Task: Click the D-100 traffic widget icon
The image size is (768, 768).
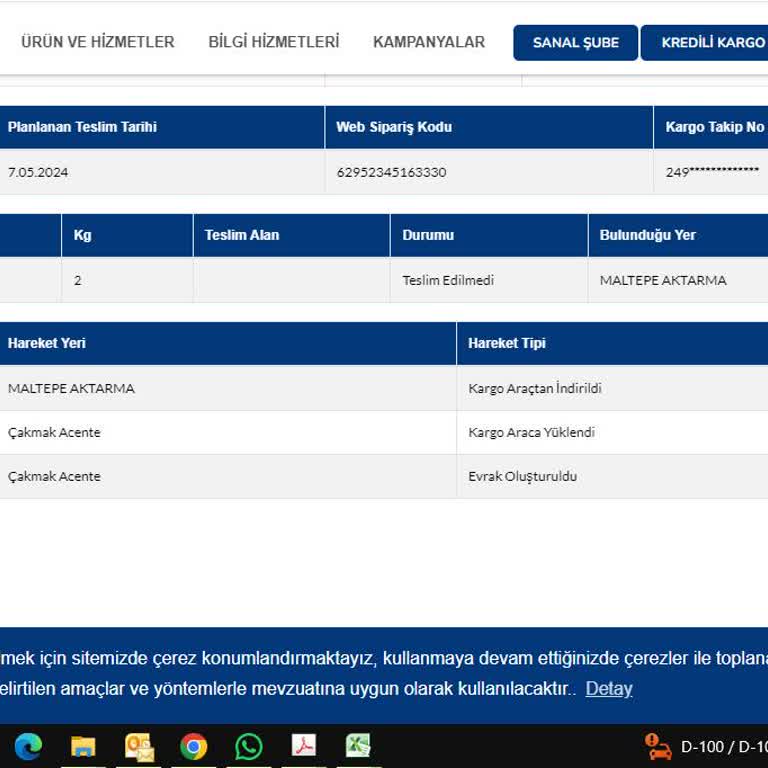Action: 659,746
